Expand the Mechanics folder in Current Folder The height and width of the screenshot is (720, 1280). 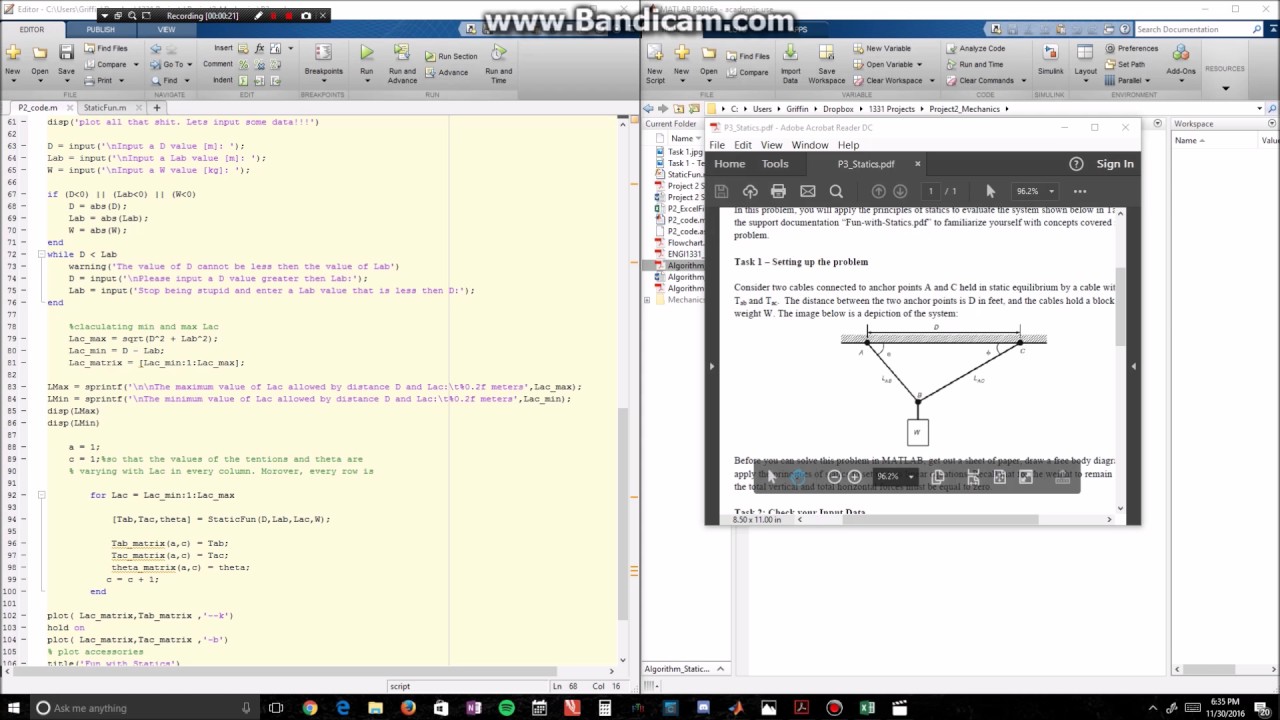(647, 300)
